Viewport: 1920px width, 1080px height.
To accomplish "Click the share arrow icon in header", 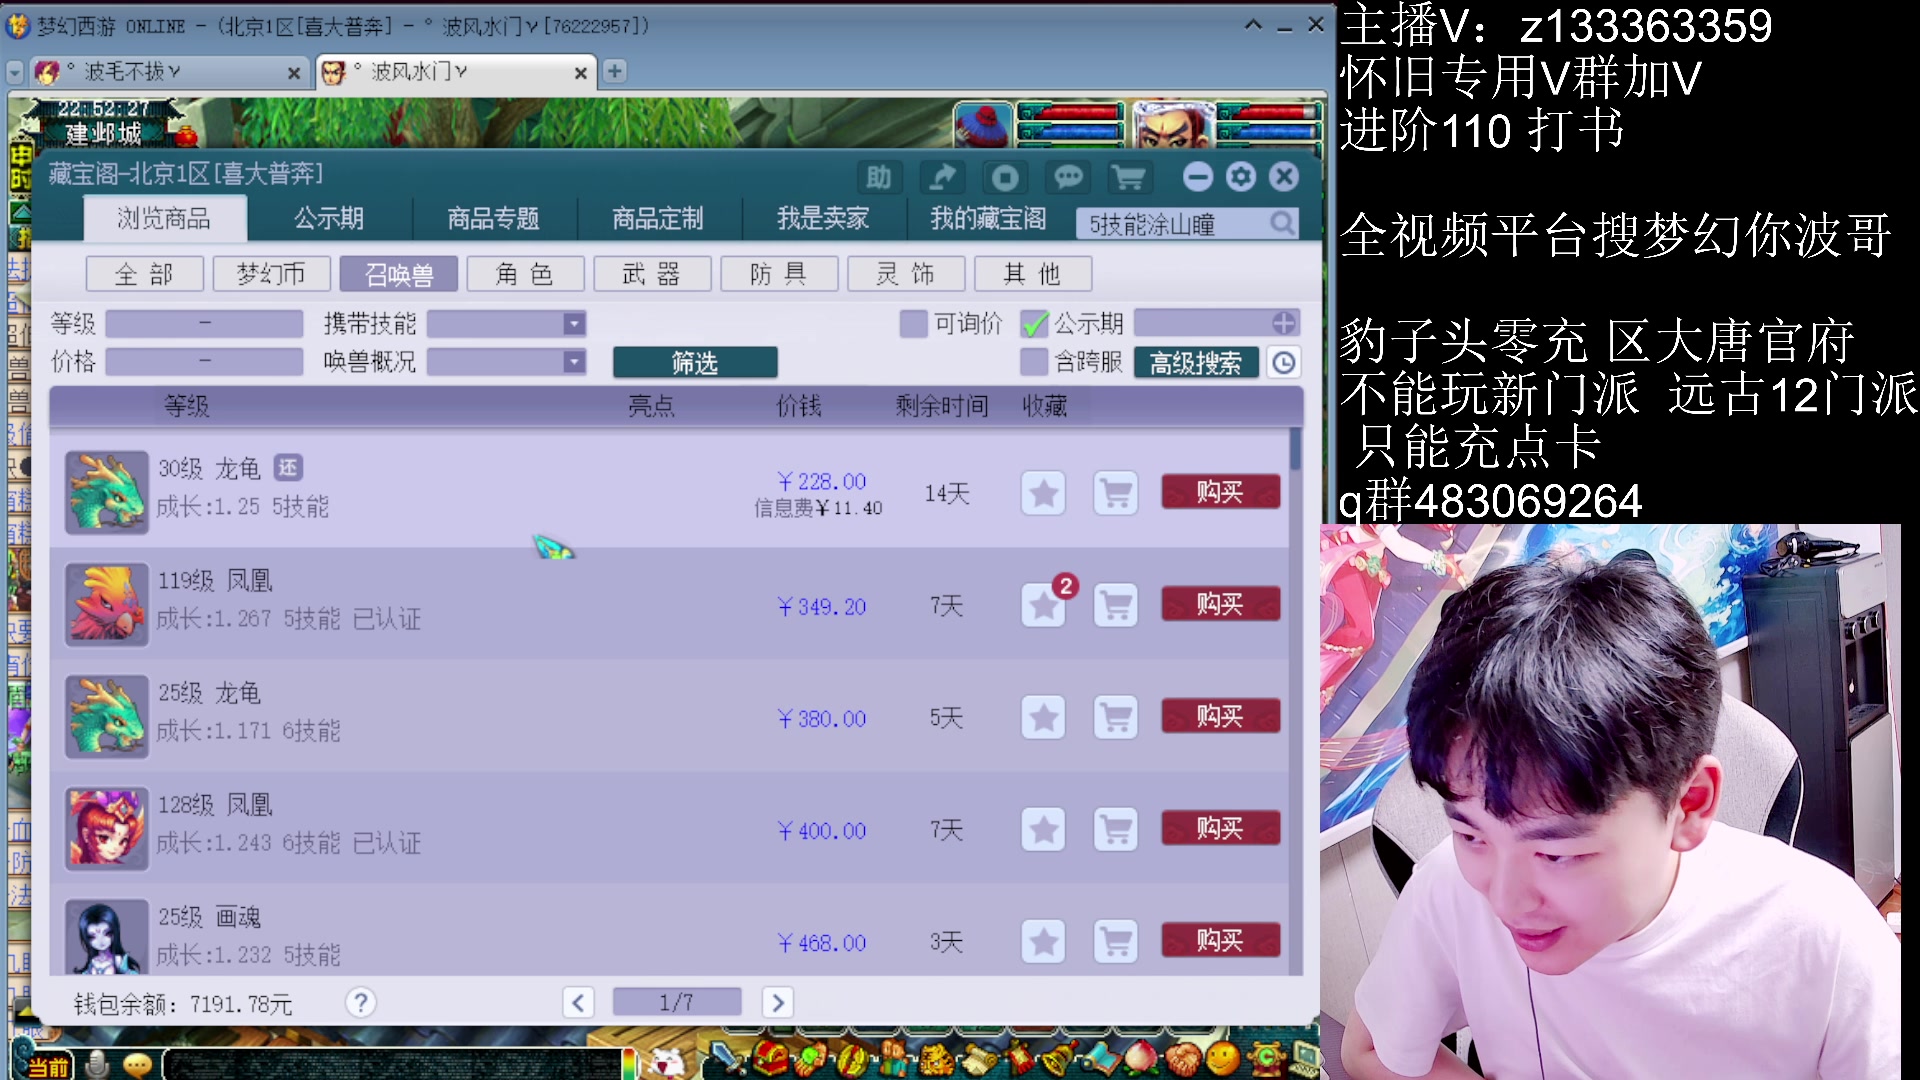I will (x=942, y=178).
